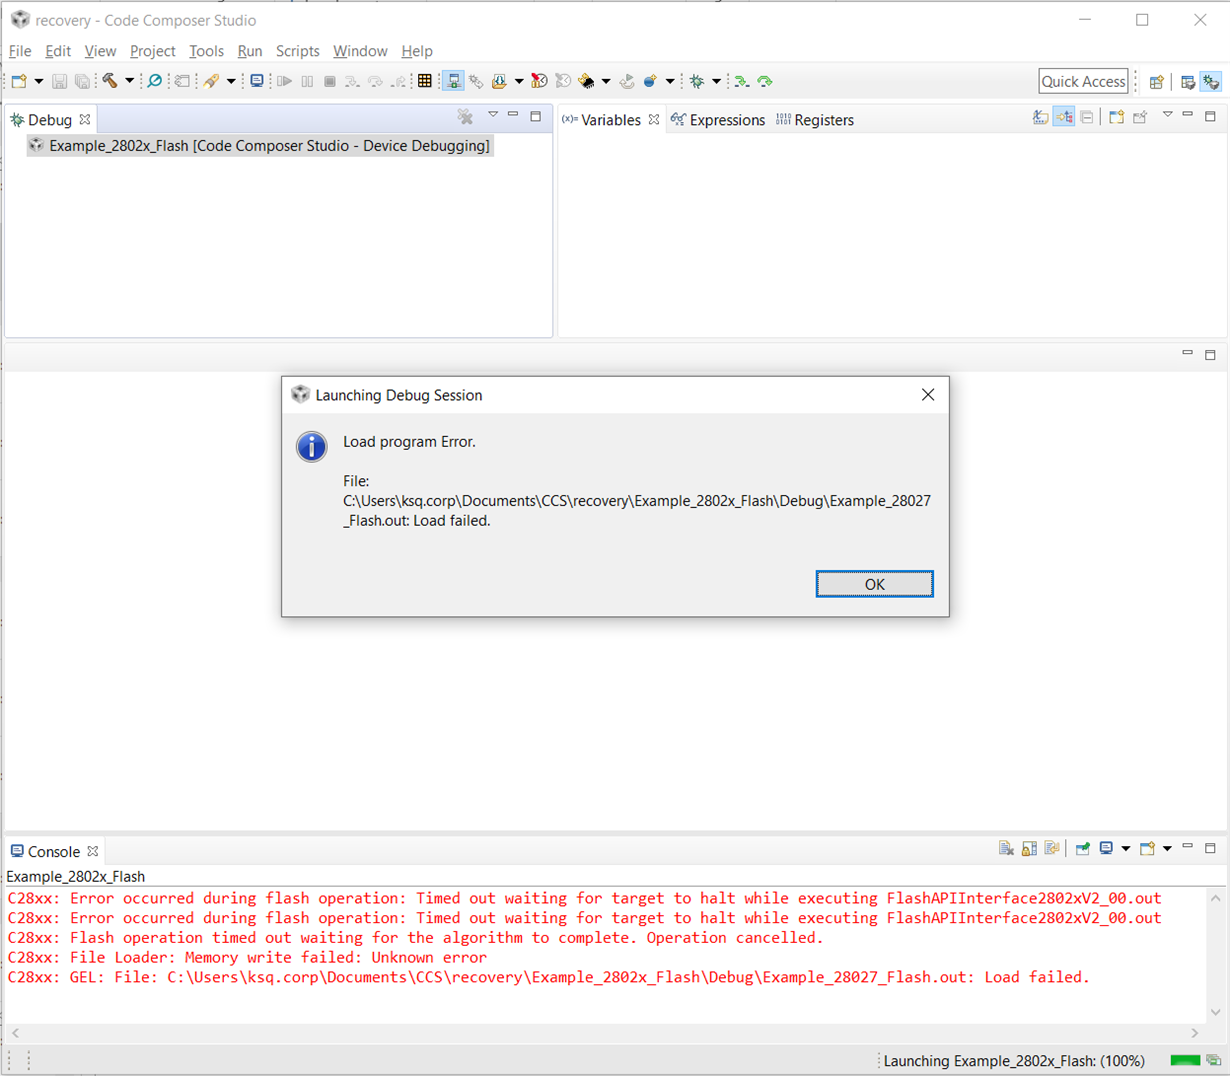Expand the Load Program dropdown arrow
1230x1076 pixels.
518,81
